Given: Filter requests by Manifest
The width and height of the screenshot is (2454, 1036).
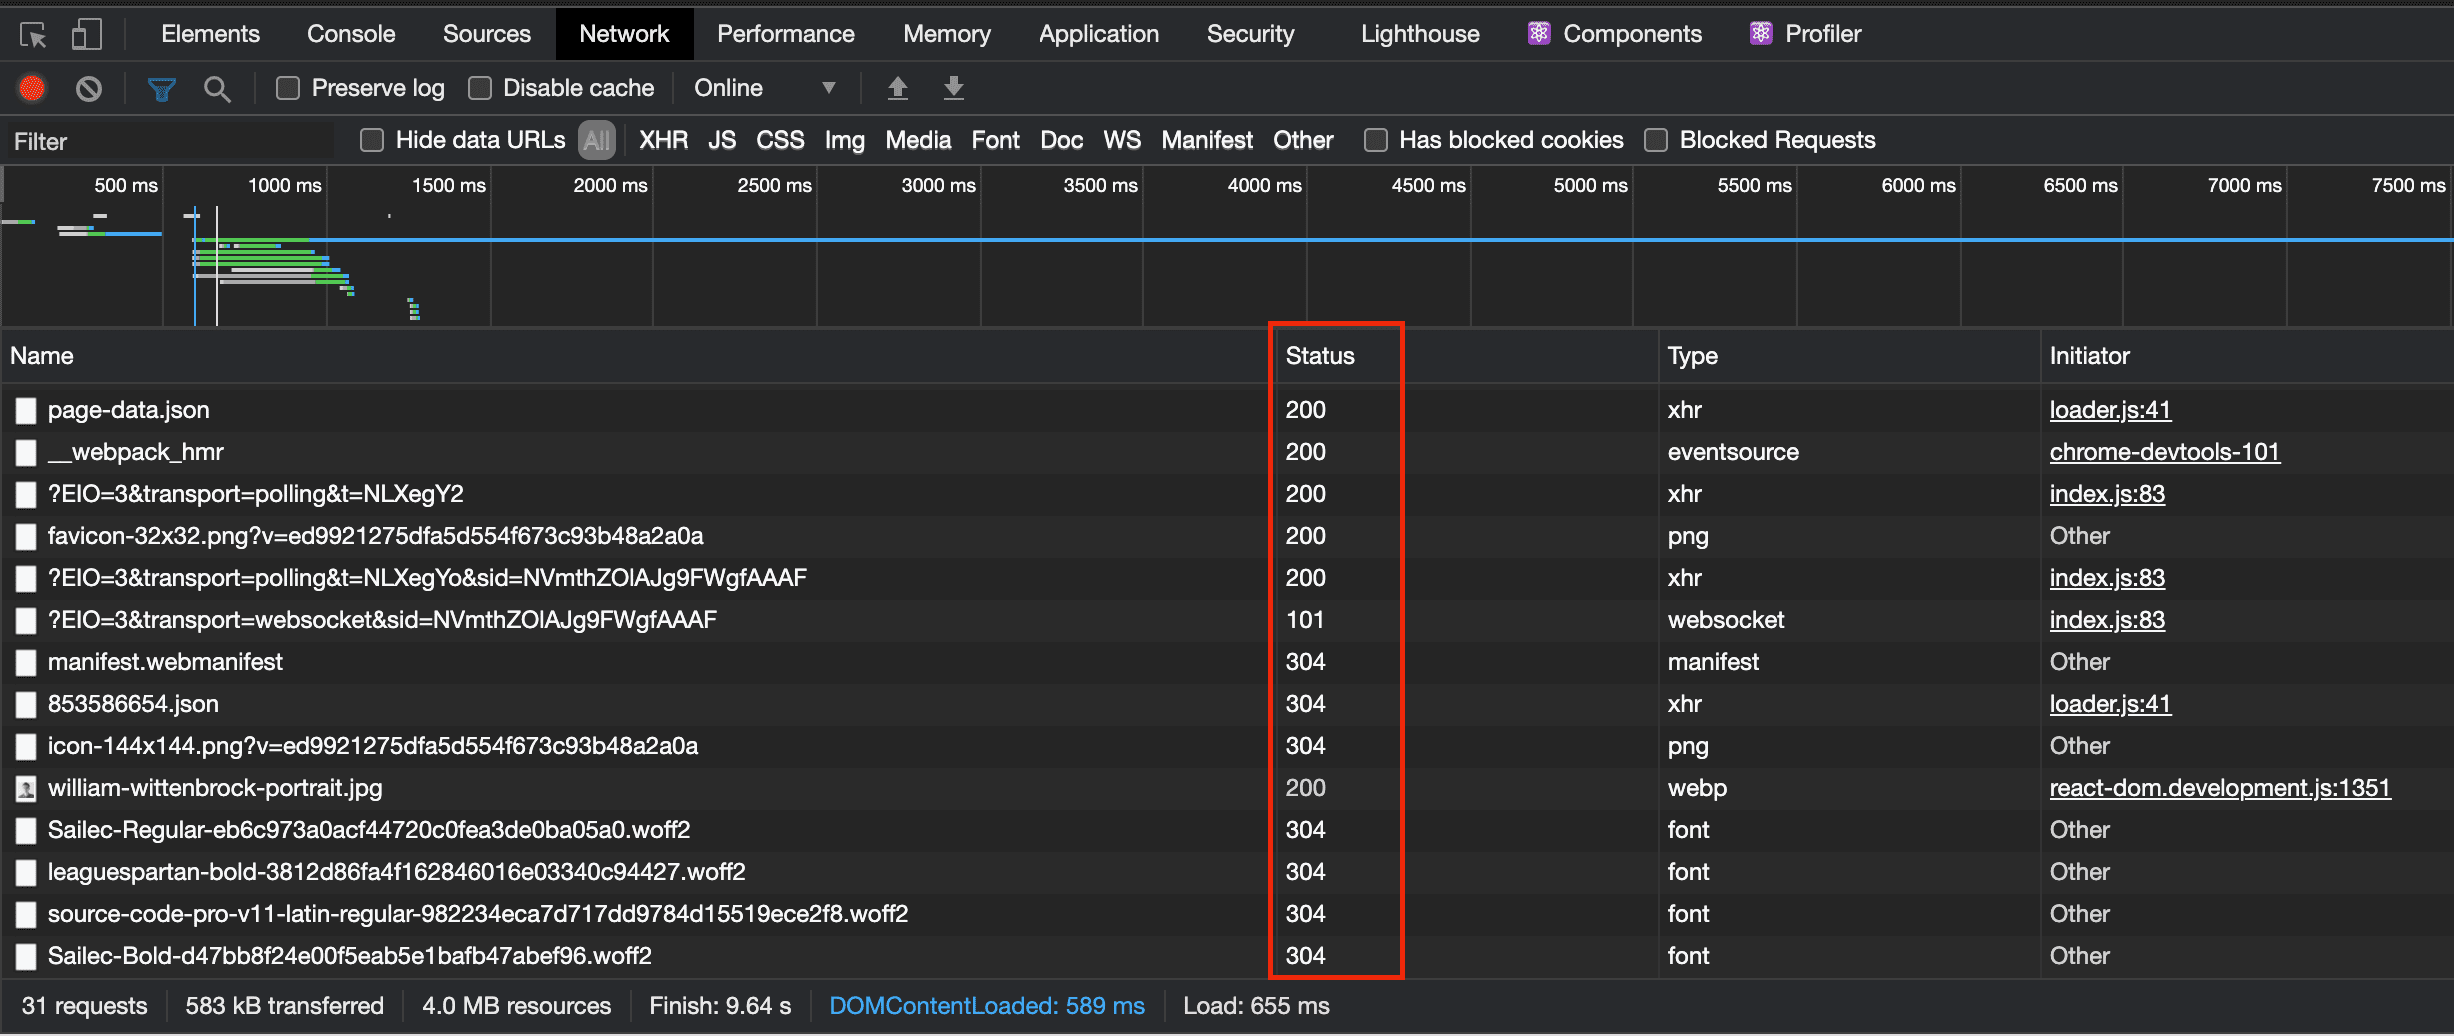Looking at the screenshot, I should tap(1207, 140).
